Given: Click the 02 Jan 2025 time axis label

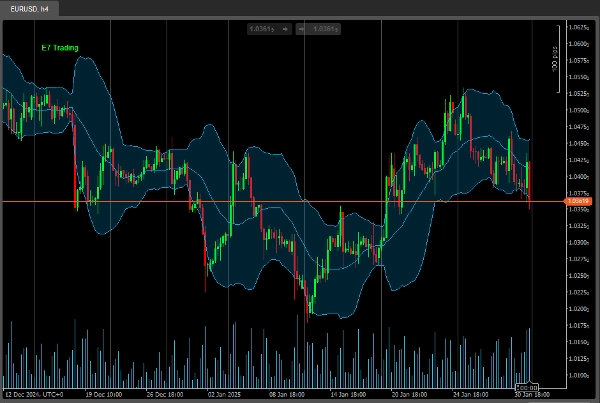Looking at the screenshot, I should tap(224, 394).
